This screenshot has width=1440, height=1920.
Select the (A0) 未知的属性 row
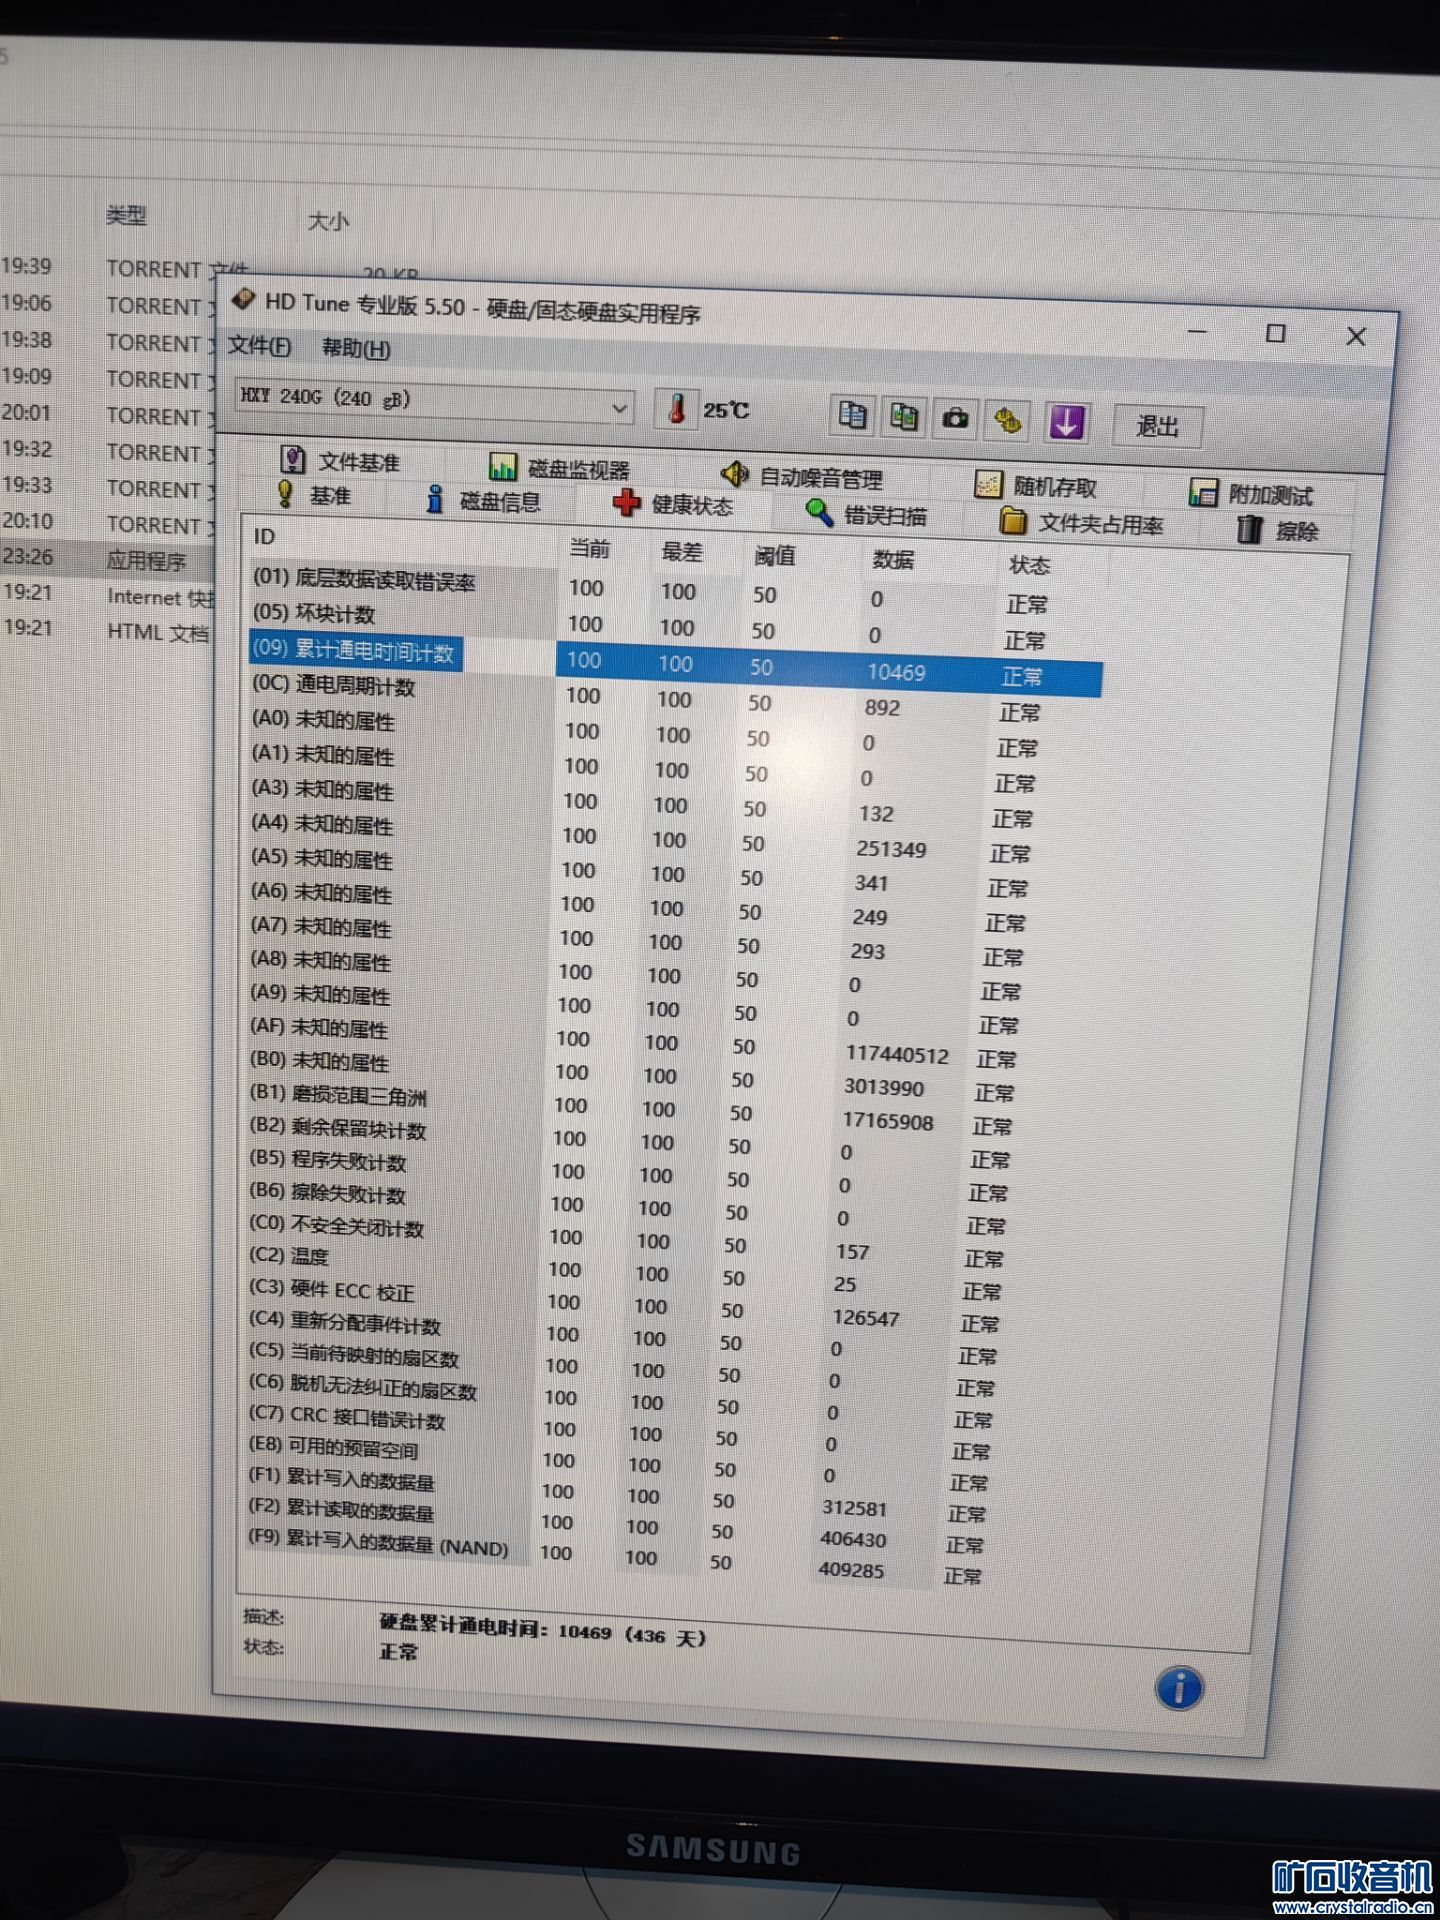pos(645,732)
